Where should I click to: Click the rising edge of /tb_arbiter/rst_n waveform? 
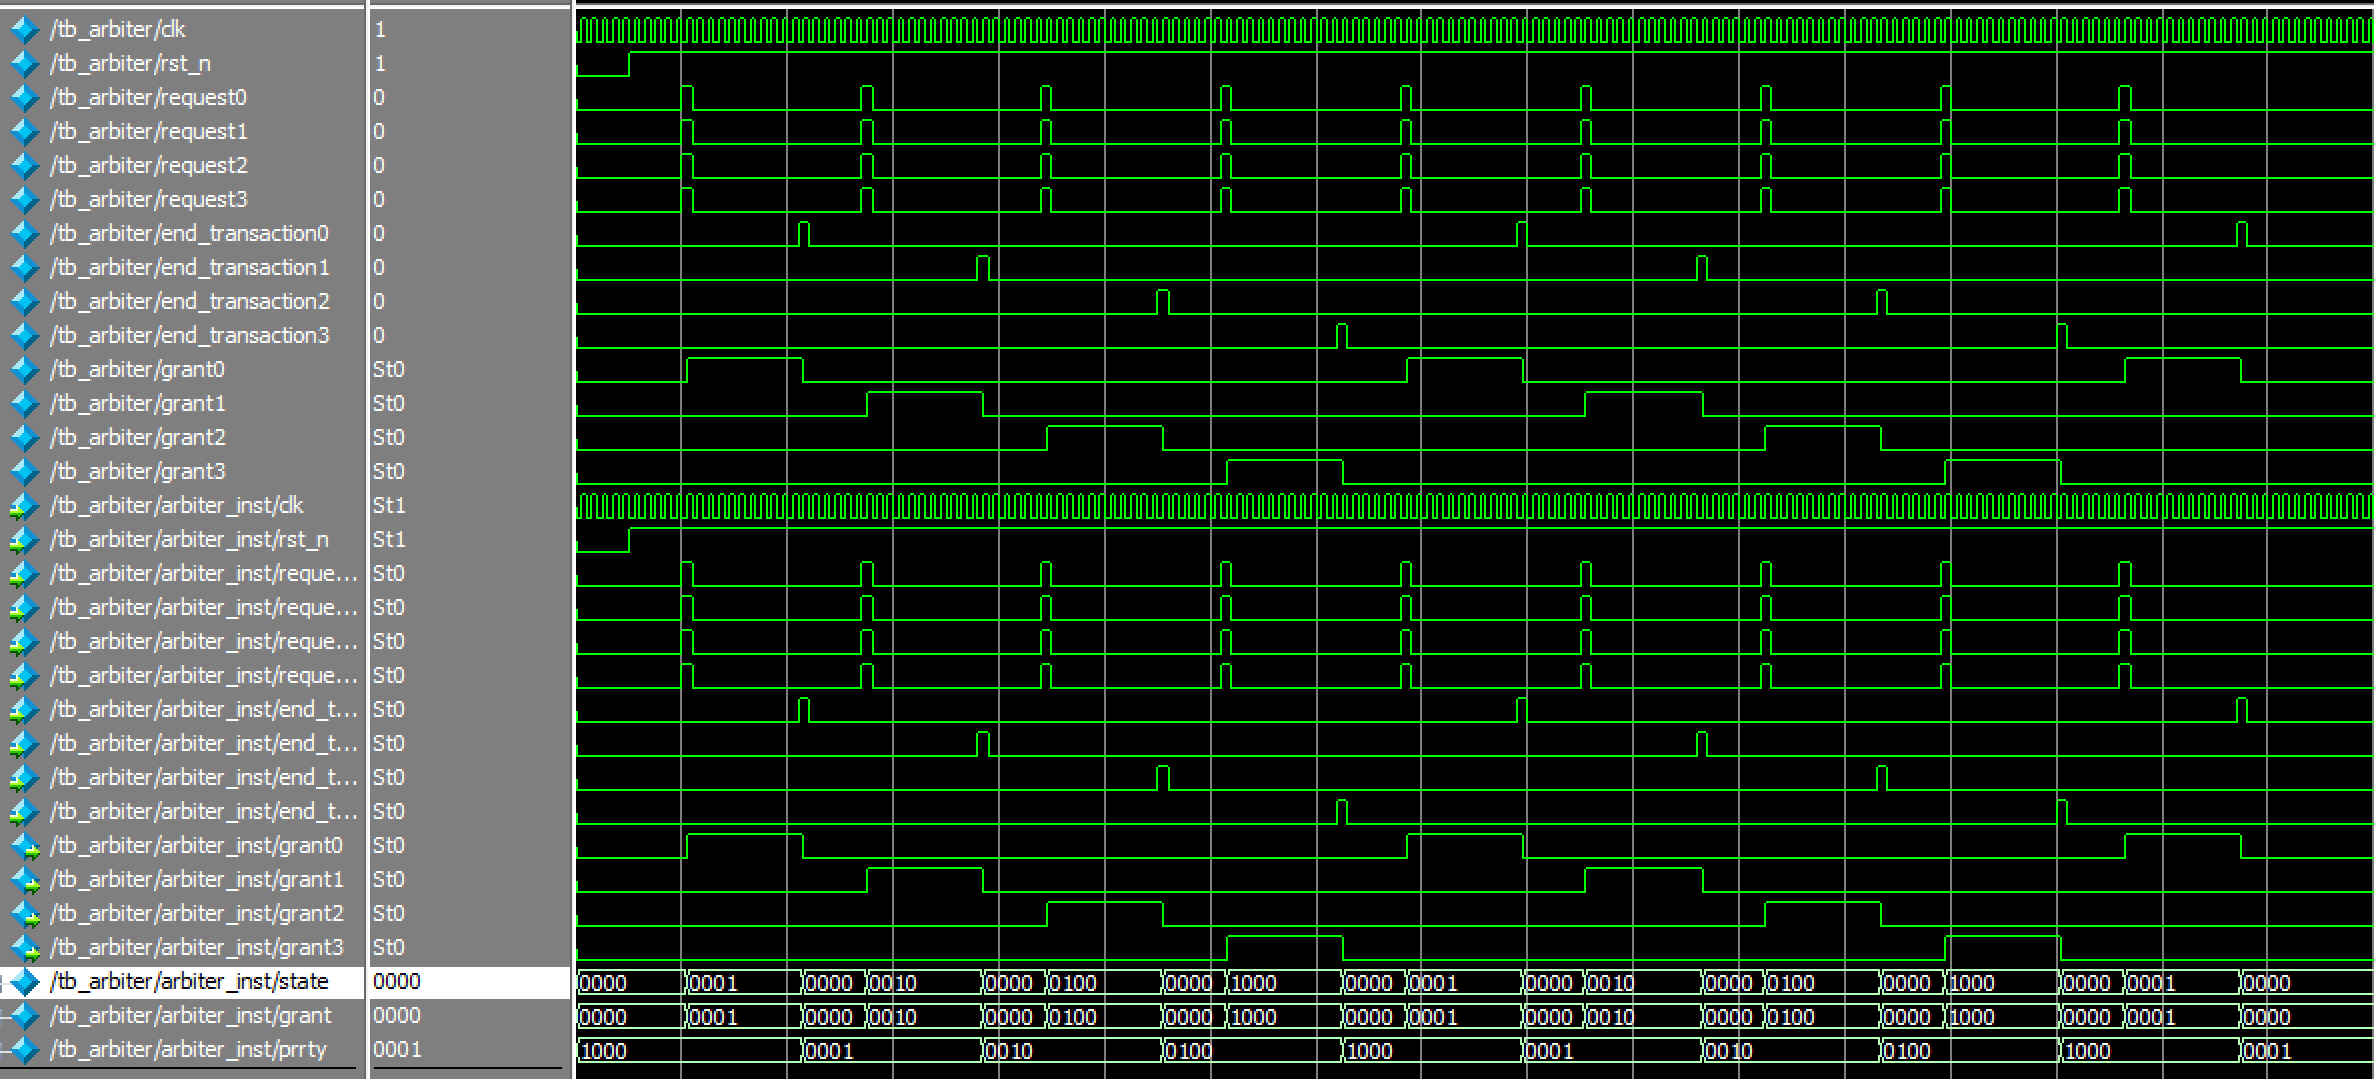click(629, 65)
